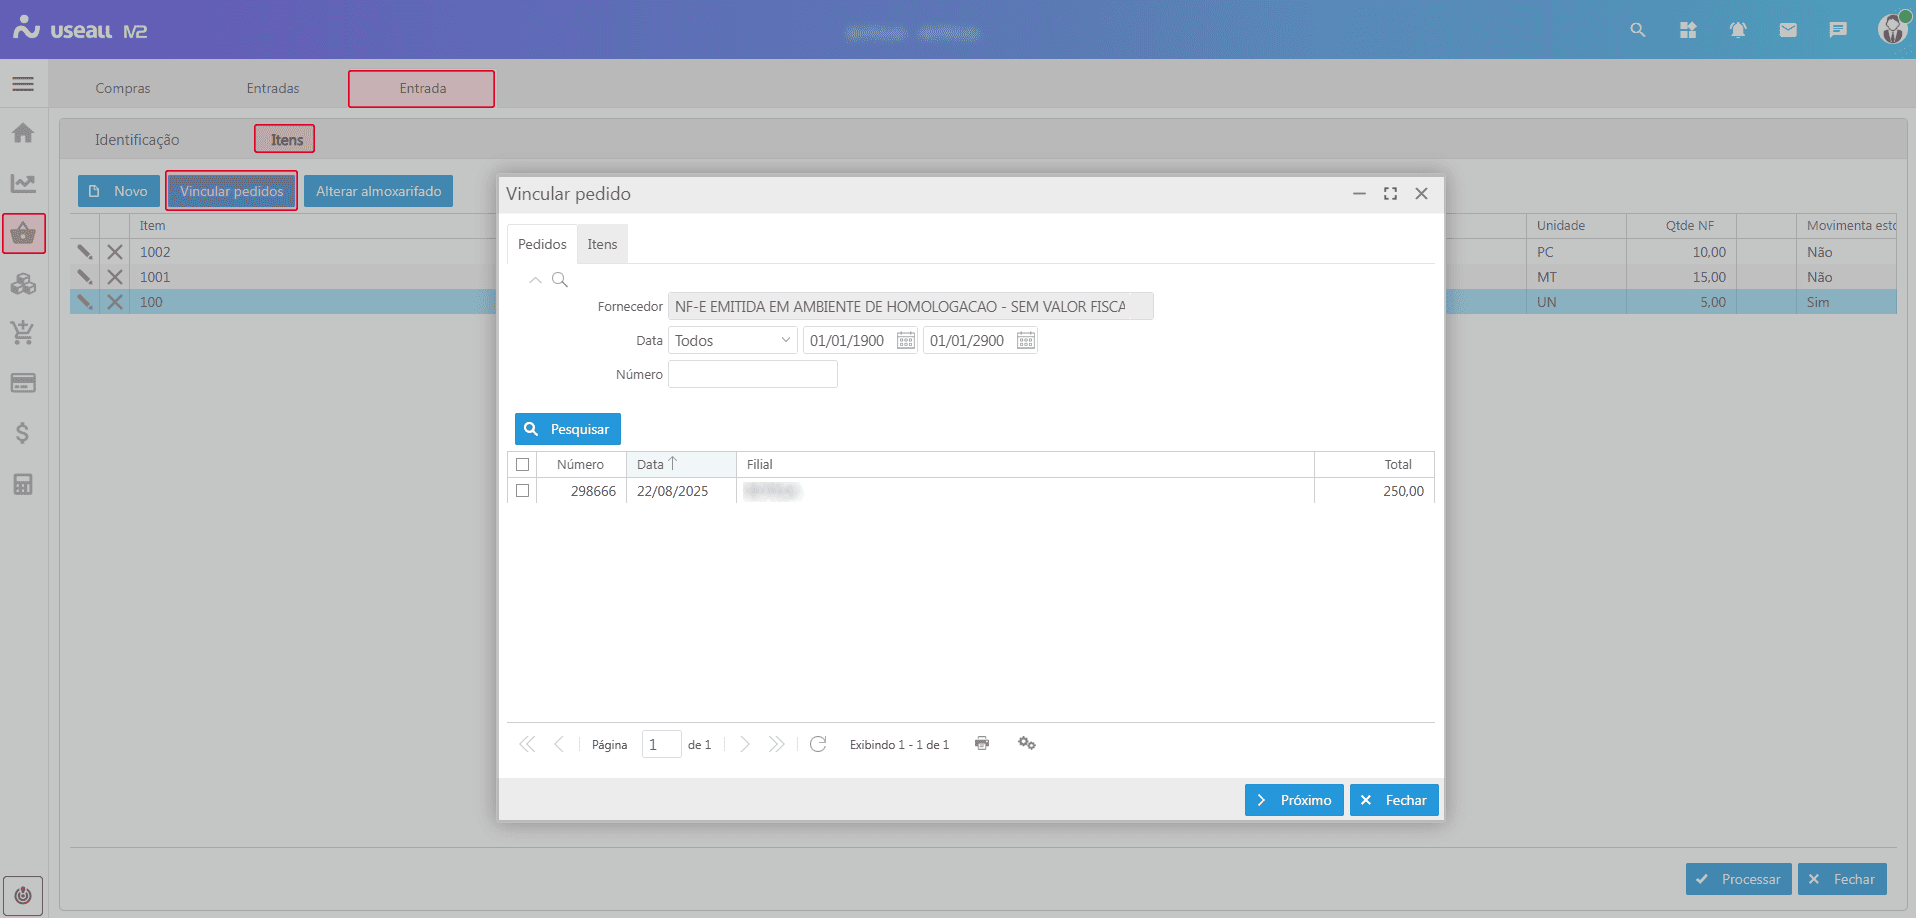This screenshot has width=1916, height=918.
Task: Open the mail envelope icon in header
Action: coord(1788,30)
